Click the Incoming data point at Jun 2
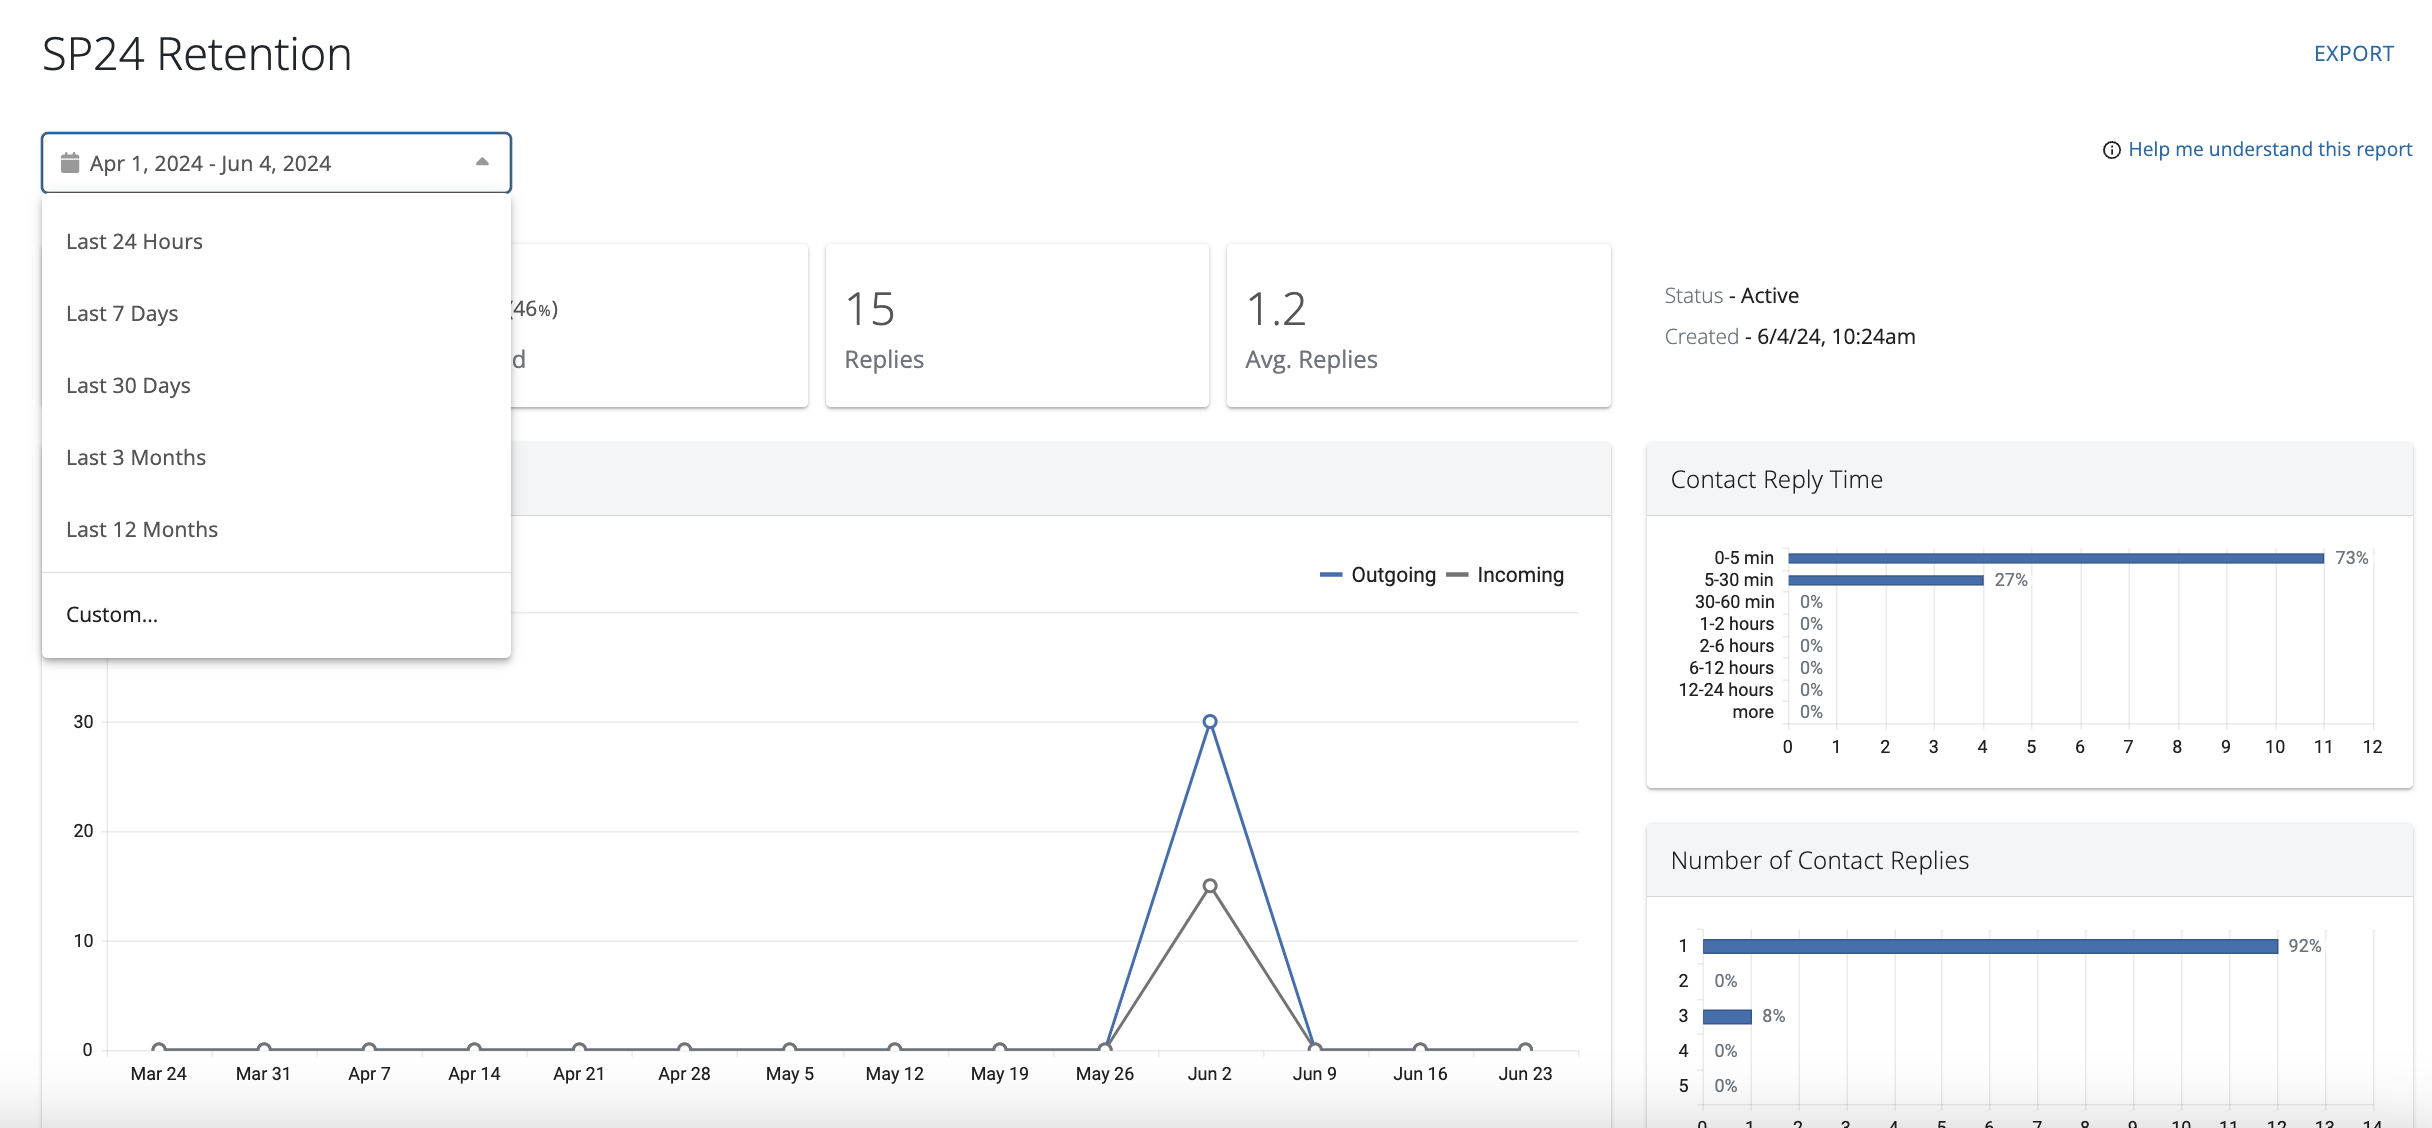This screenshot has width=2432, height=1128. point(1210,886)
